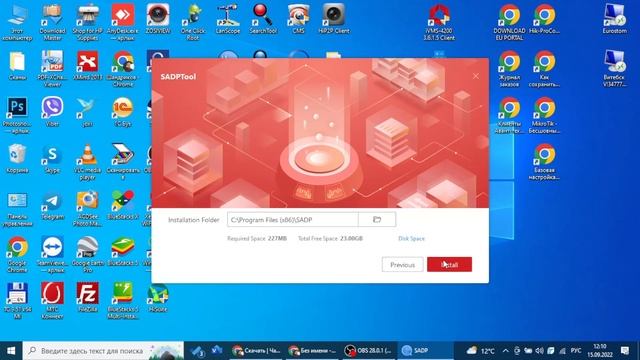The image size is (640, 360).
Task: Edit the Installation Folder path field
Action: pyautogui.click(x=293, y=220)
